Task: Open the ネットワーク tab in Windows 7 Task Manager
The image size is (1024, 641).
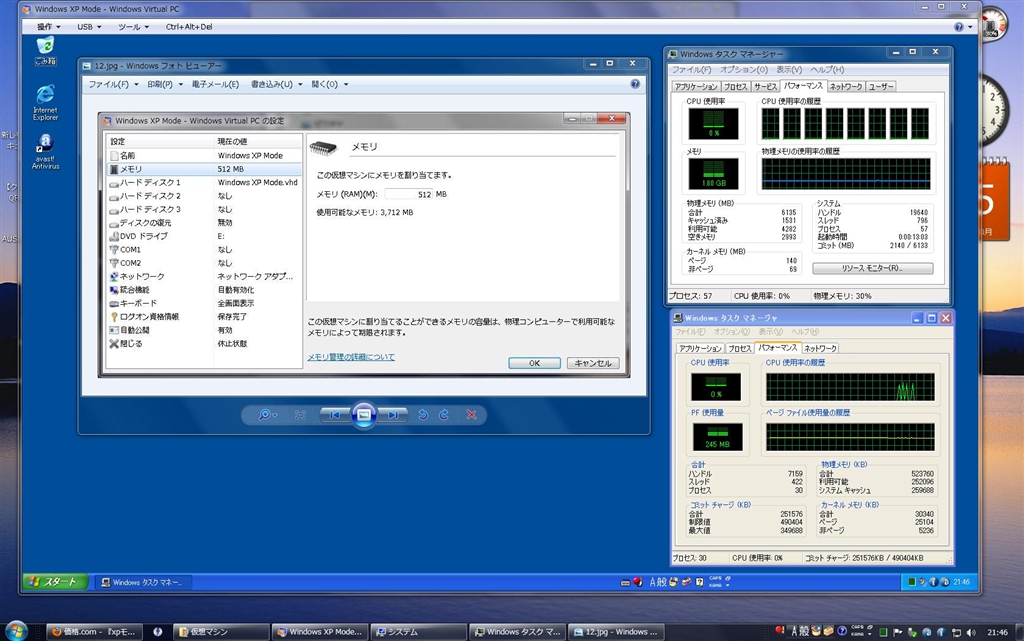Action: pyautogui.click(x=846, y=87)
